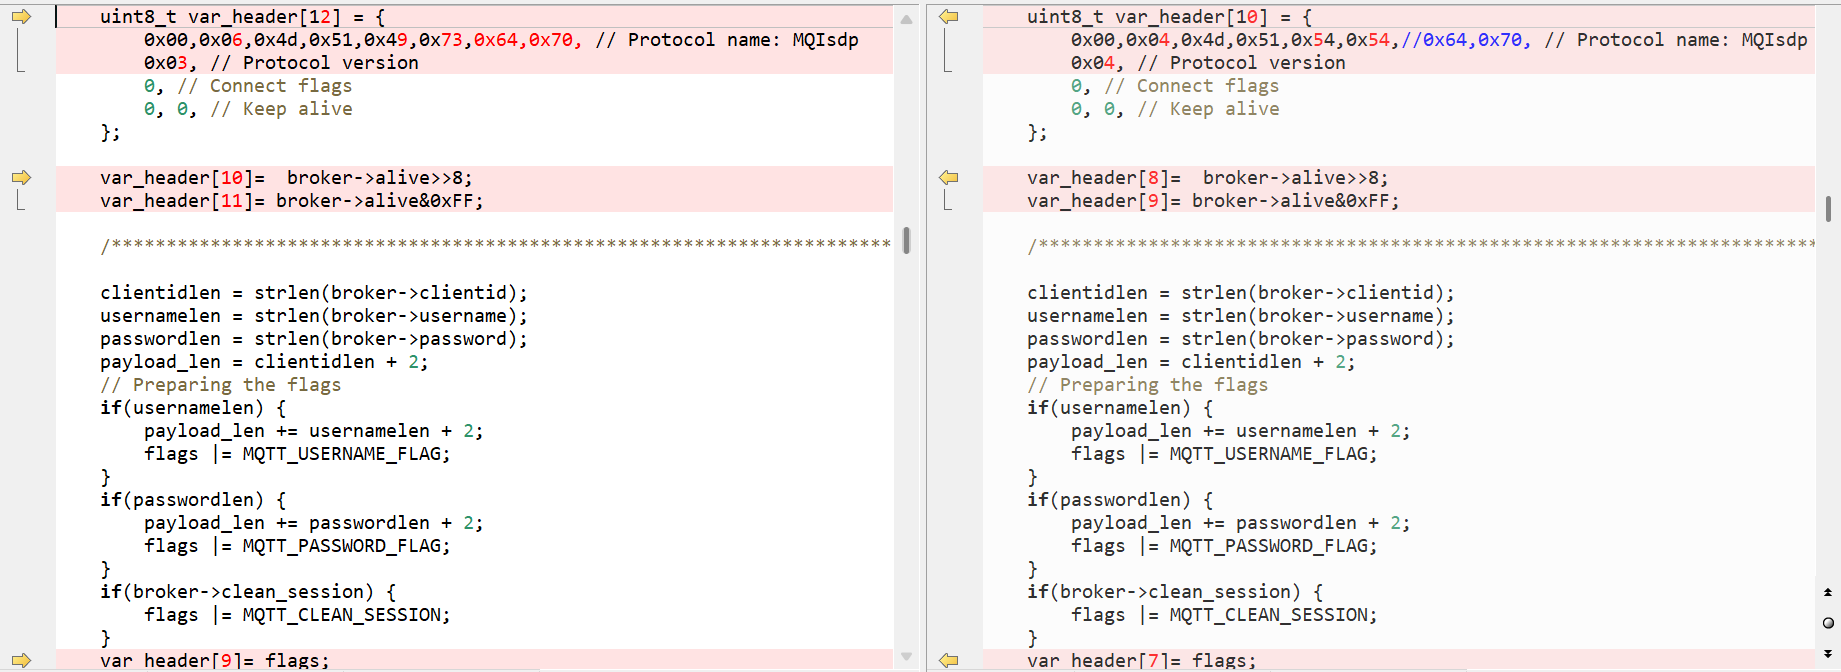The height and width of the screenshot is (672, 1841).
Task: Click left pane scrollbar down arrow
Action: tap(906, 657)
